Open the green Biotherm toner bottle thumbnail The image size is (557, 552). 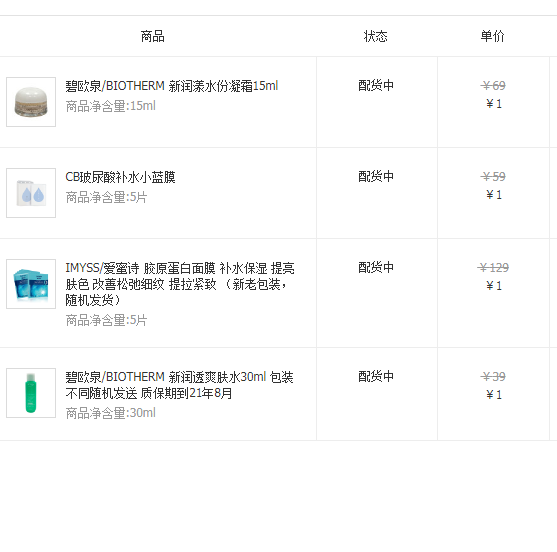[31, 393]
